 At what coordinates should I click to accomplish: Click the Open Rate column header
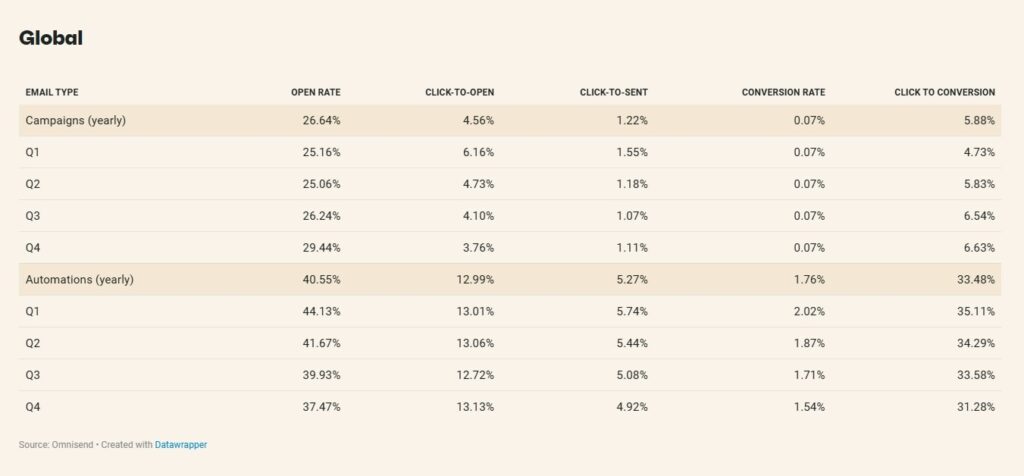315,93
